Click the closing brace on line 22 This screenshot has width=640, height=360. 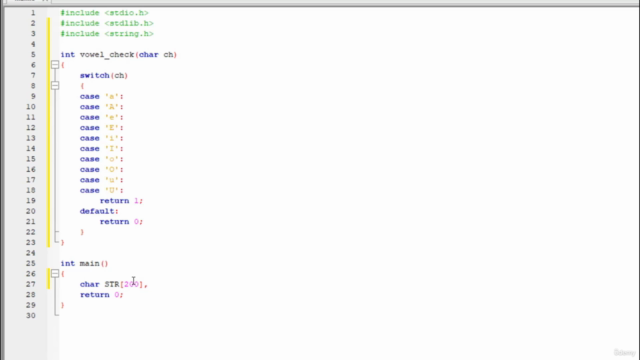82,232
